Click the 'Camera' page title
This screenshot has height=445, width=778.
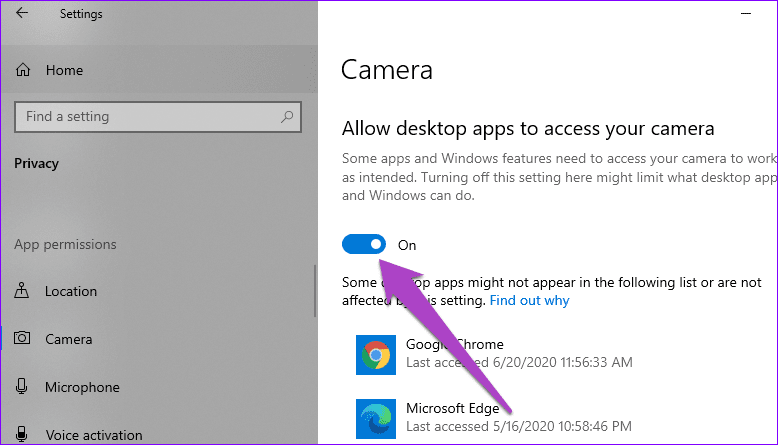[x=387, y=69]
